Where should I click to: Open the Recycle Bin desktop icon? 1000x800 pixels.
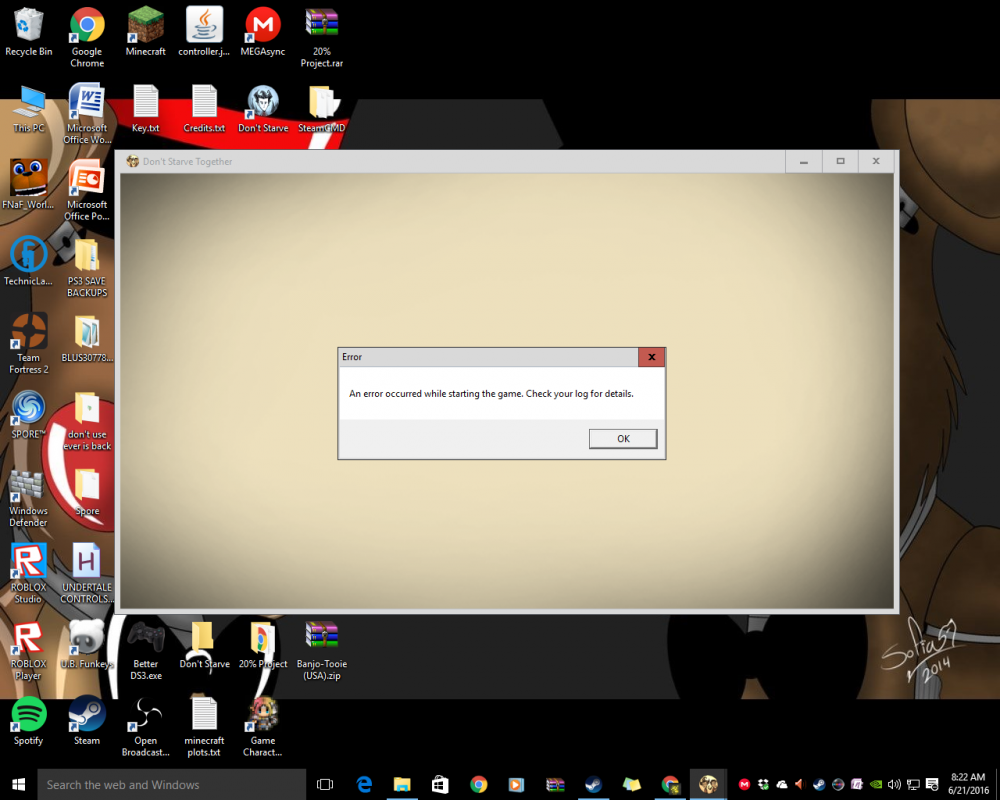(x=29, y=32)
